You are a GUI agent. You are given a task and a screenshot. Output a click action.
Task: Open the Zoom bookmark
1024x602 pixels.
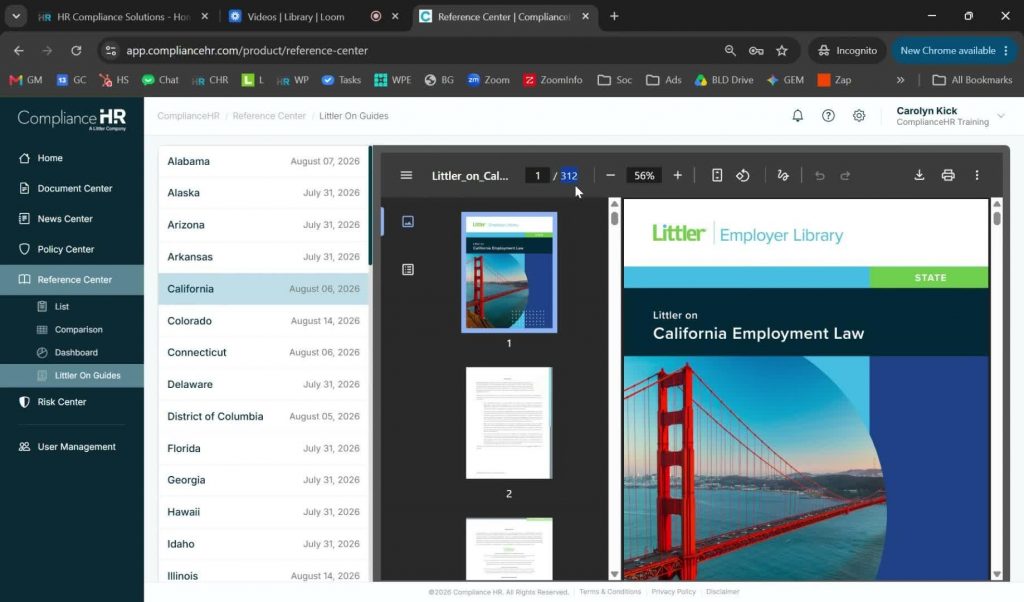point(488,80)
